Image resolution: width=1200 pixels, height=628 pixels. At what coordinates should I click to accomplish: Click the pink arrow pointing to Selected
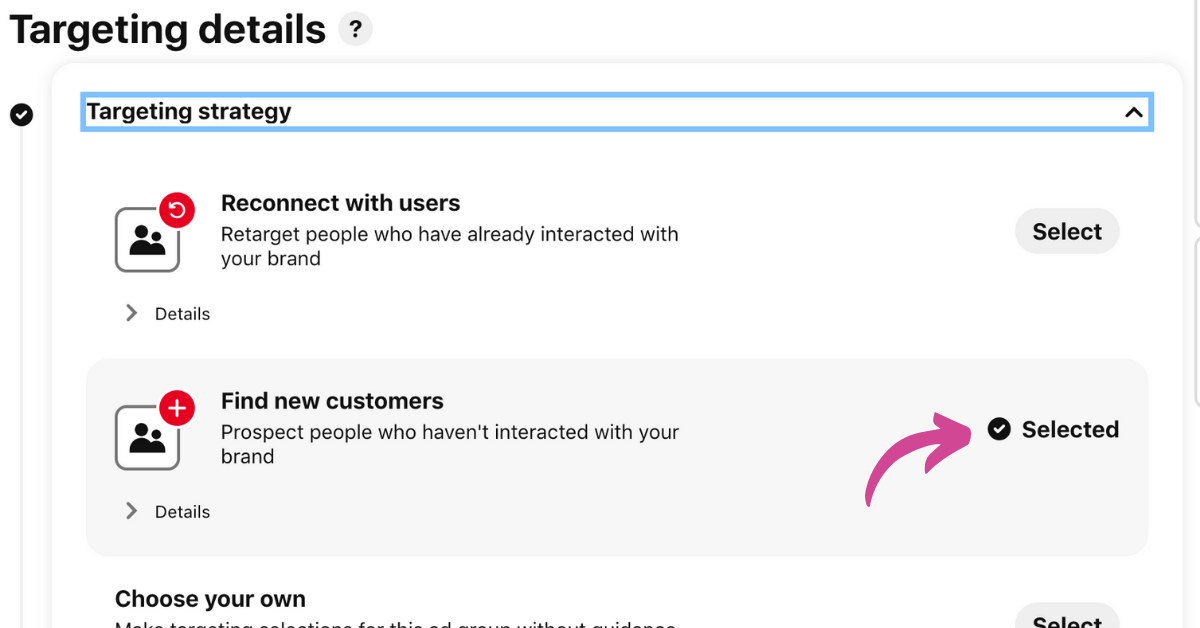(x=918, y=456)
